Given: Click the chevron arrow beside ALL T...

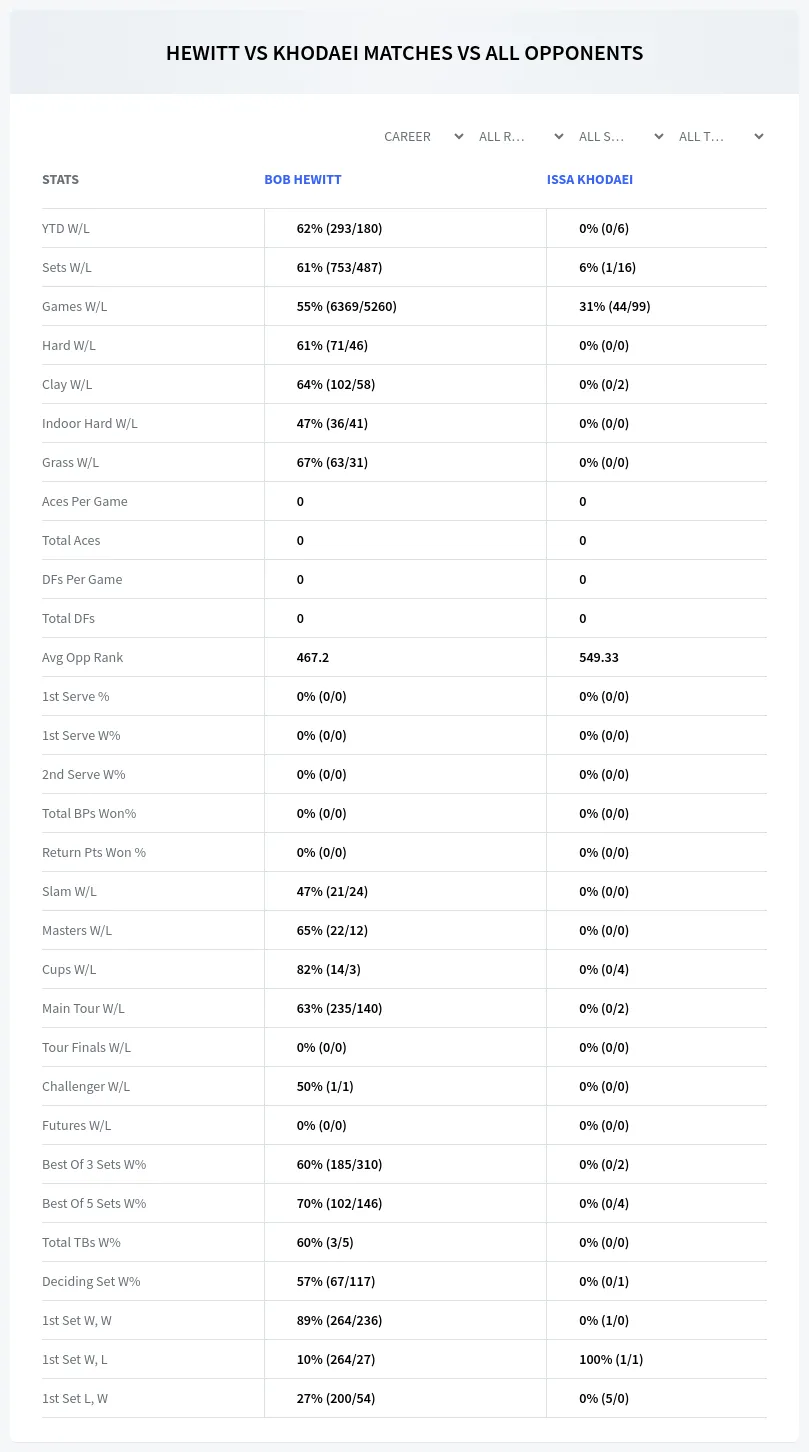Looking at the screenshot, I should (759, 136).
